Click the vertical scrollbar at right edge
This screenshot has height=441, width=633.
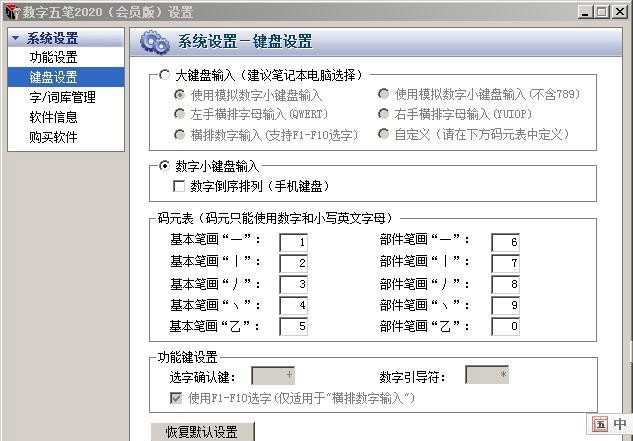click(x=630, y=351)
